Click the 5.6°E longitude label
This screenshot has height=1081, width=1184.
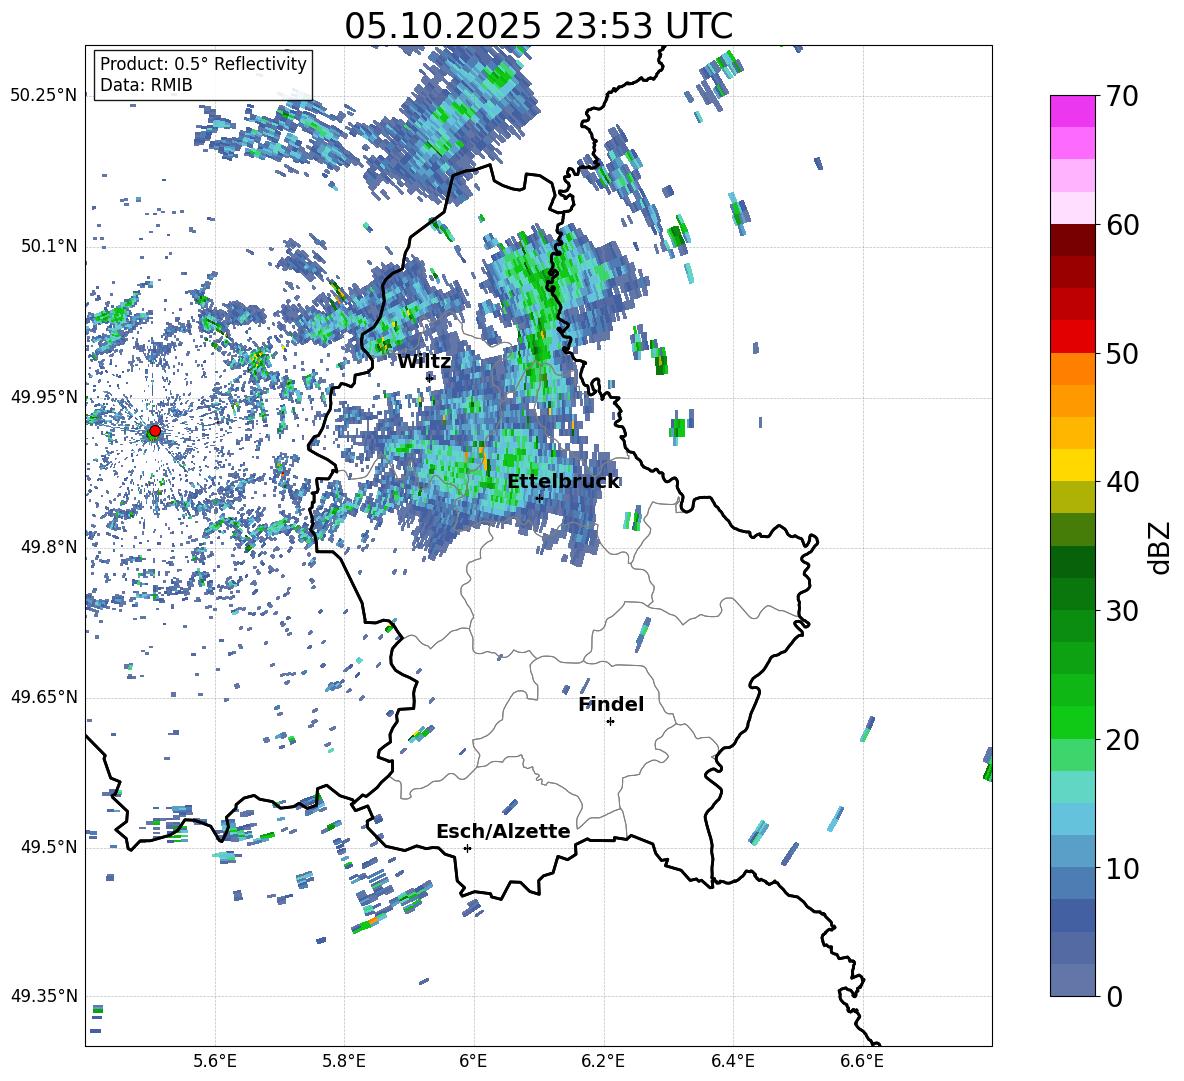[x=215, y=1061]
